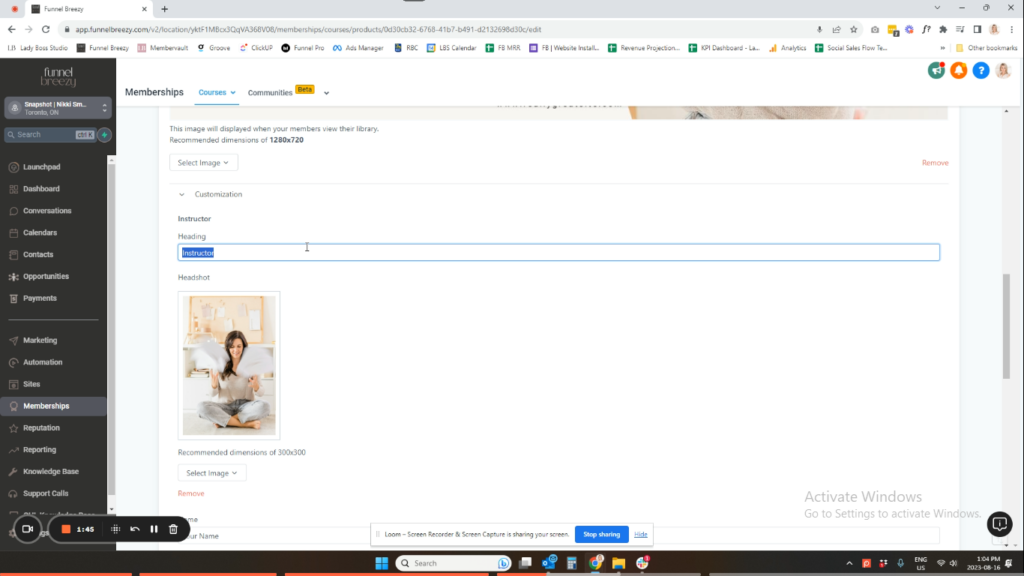Open the Snapshot account location switcher

pyautogui.click(x=57, y=108)
